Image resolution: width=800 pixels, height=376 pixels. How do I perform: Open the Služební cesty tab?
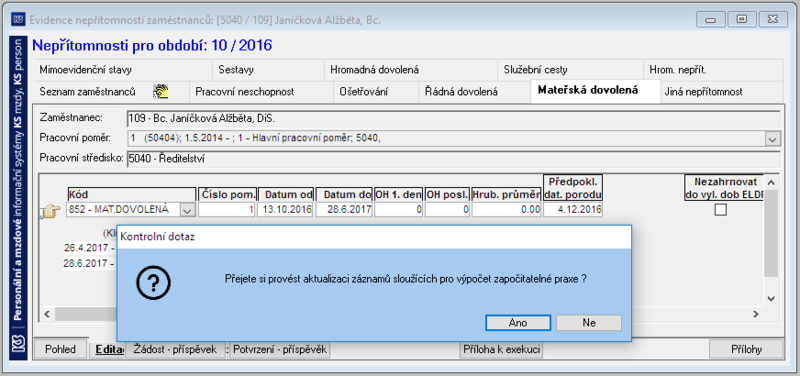point(535,70)
